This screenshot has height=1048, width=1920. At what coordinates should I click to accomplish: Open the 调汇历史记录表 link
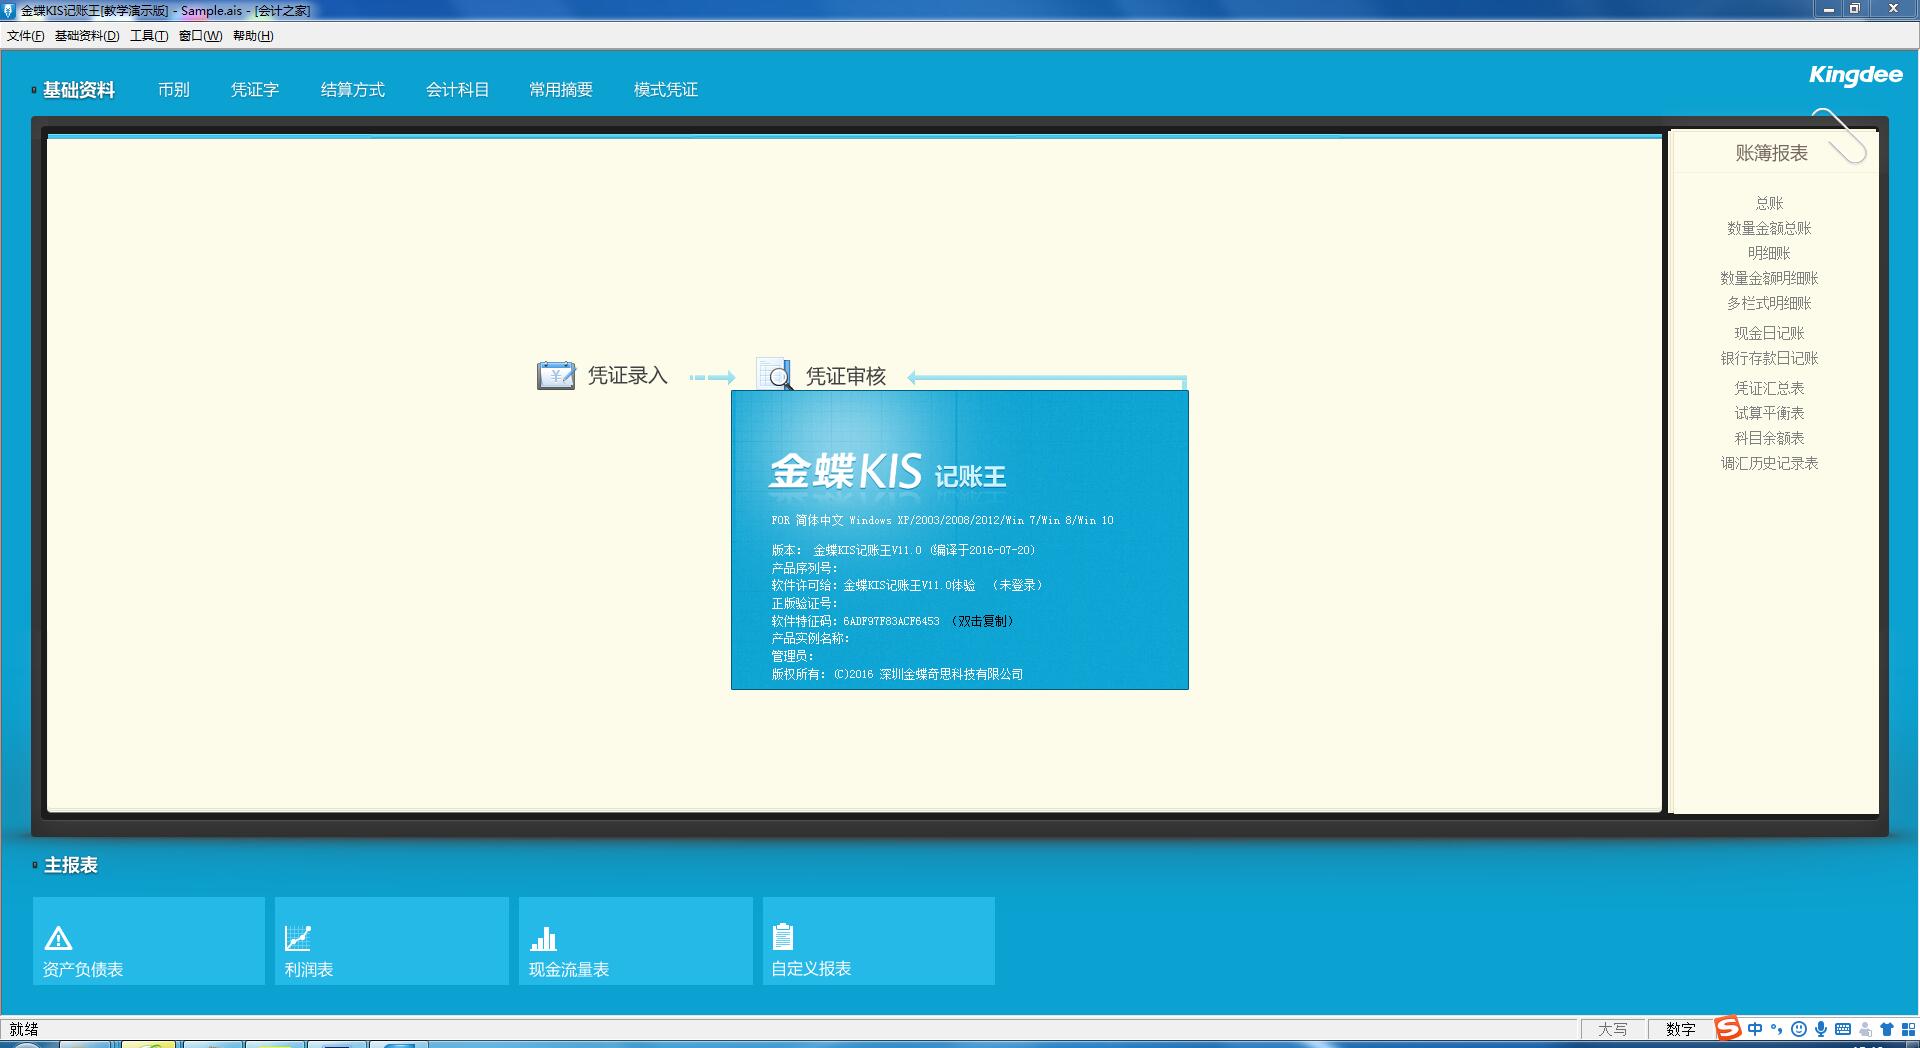(x=1770, y=463)
